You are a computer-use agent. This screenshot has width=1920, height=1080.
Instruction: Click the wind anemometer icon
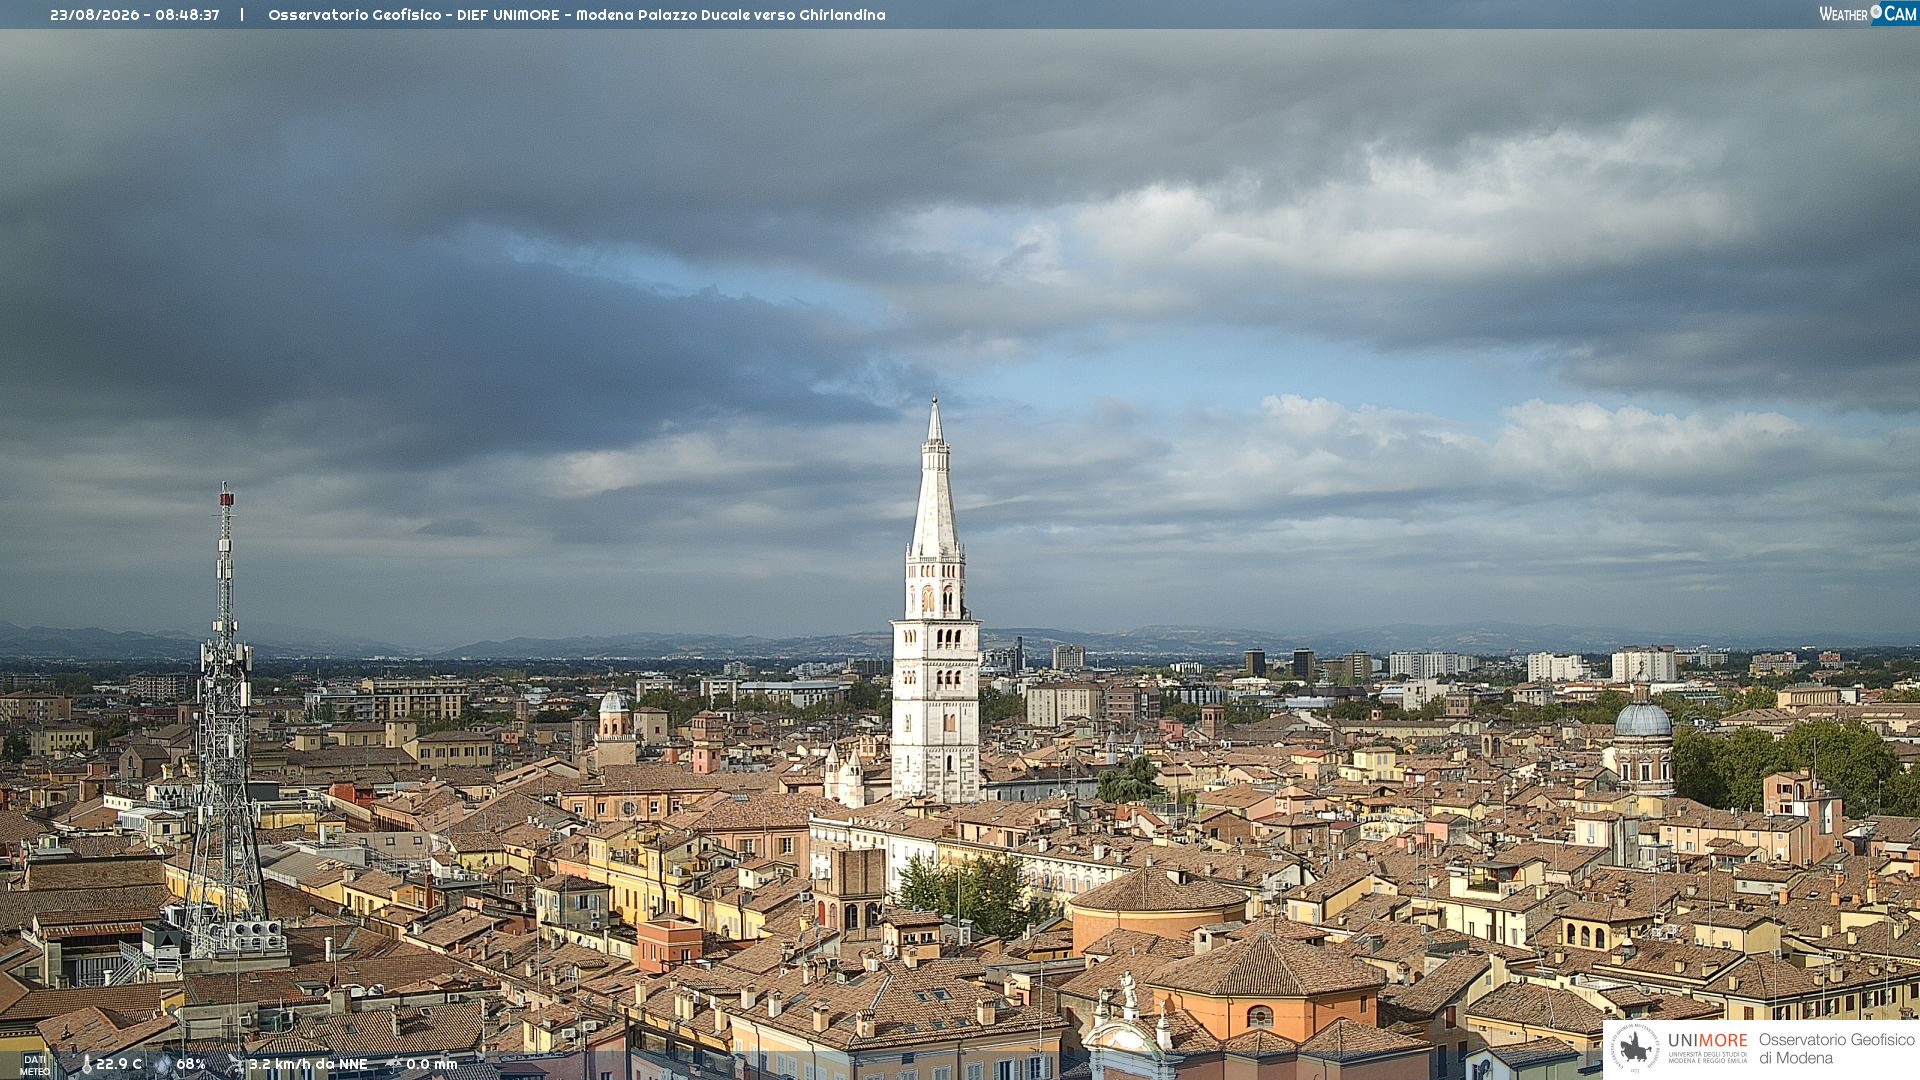pos(235,1065)
